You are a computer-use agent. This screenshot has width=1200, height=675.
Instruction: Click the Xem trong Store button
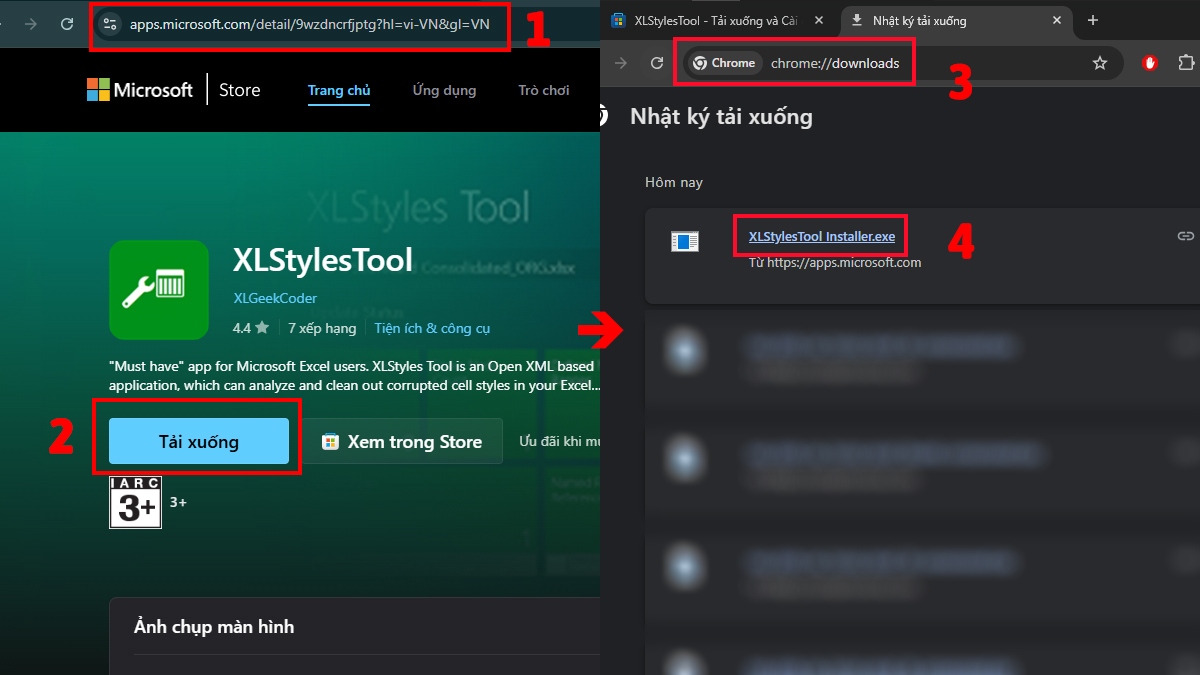tap(404, 440)
